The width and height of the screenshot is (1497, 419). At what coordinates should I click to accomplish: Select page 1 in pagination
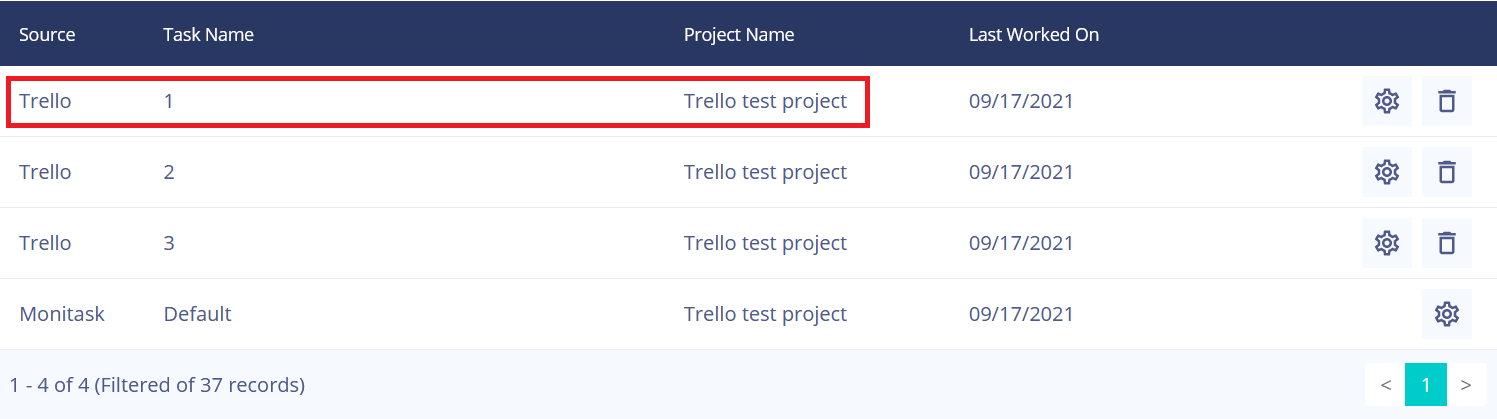coord(1426,385)
